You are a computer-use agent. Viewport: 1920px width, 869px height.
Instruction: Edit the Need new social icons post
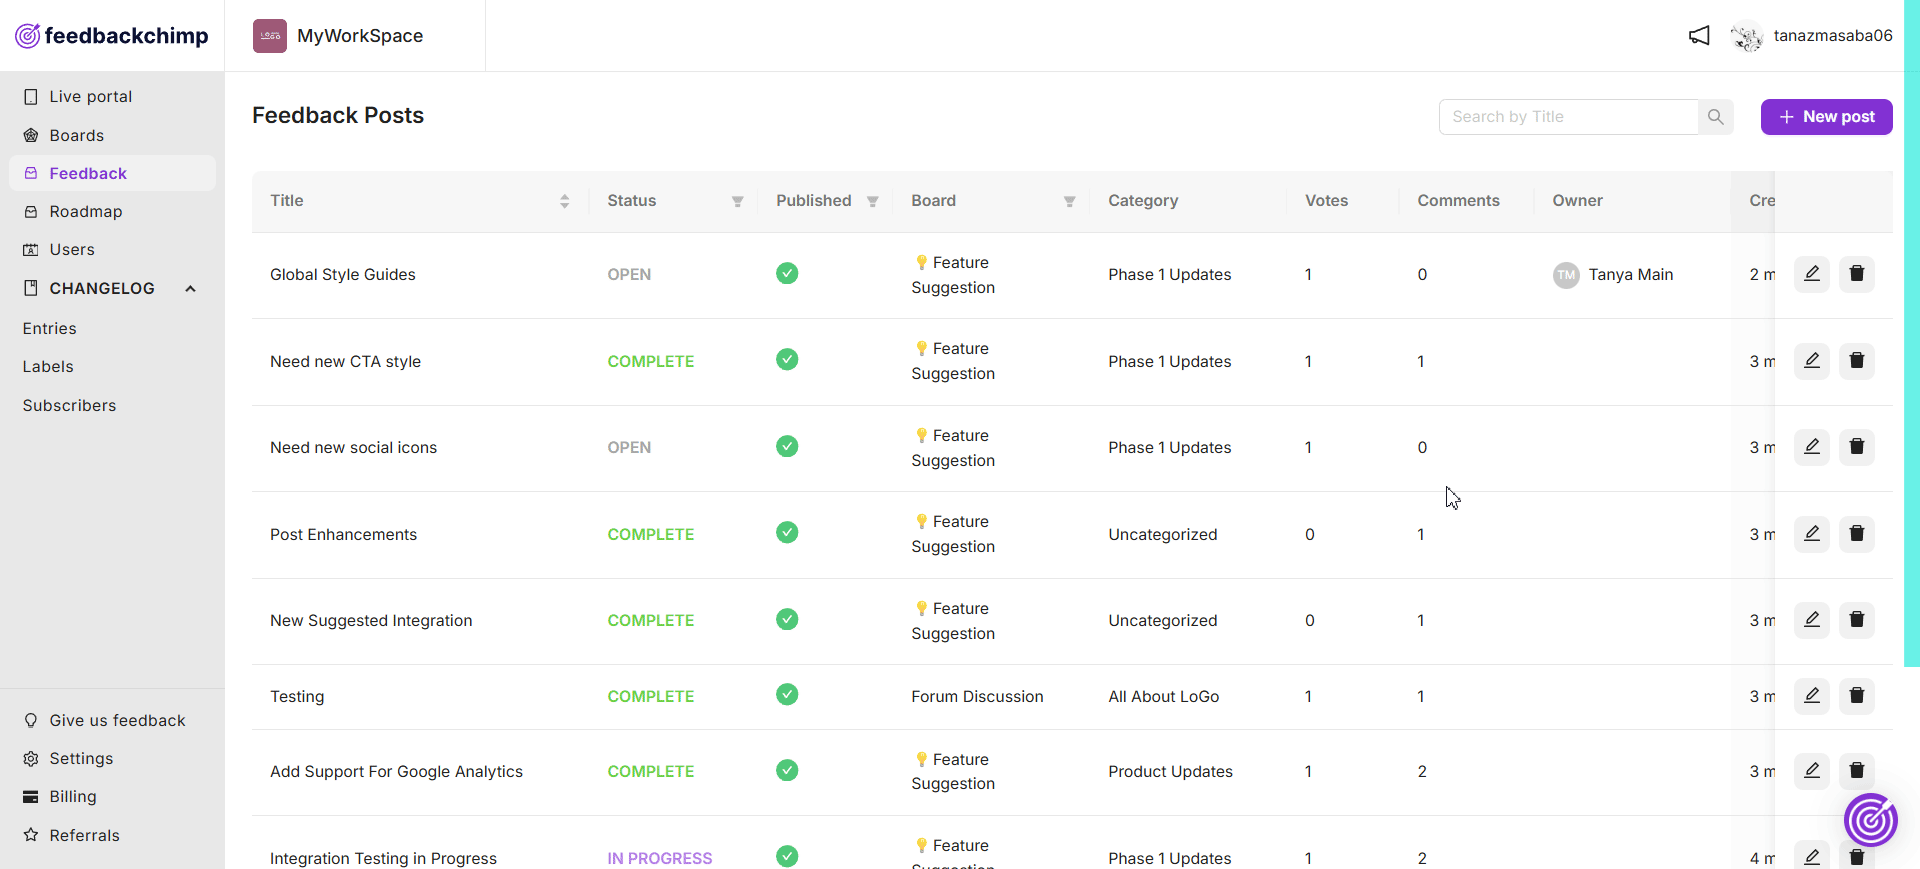click(1811, 447)
